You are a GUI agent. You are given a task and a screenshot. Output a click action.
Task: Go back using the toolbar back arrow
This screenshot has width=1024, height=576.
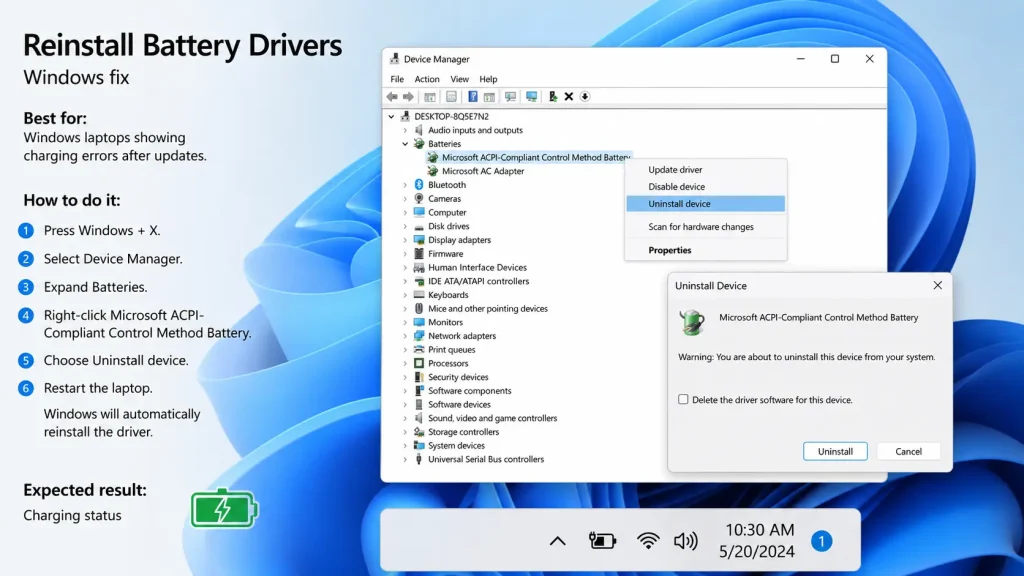tap(391, 97)
